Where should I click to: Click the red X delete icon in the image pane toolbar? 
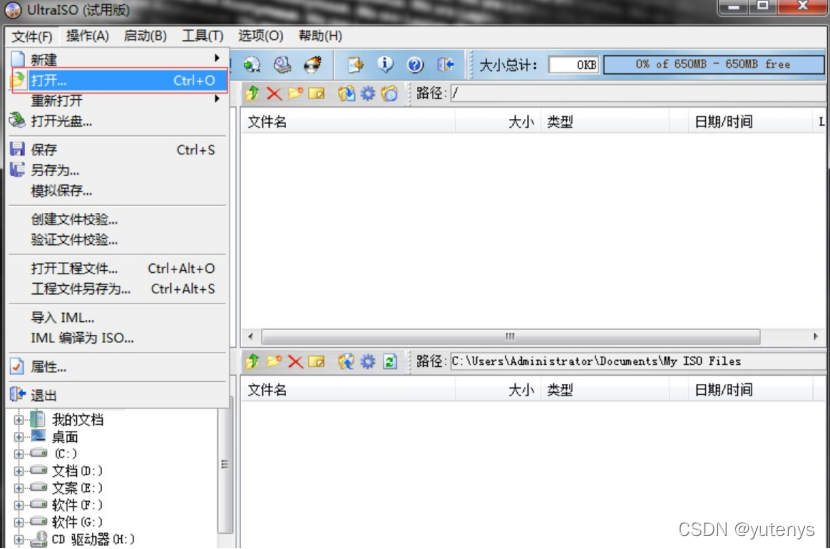274,94
